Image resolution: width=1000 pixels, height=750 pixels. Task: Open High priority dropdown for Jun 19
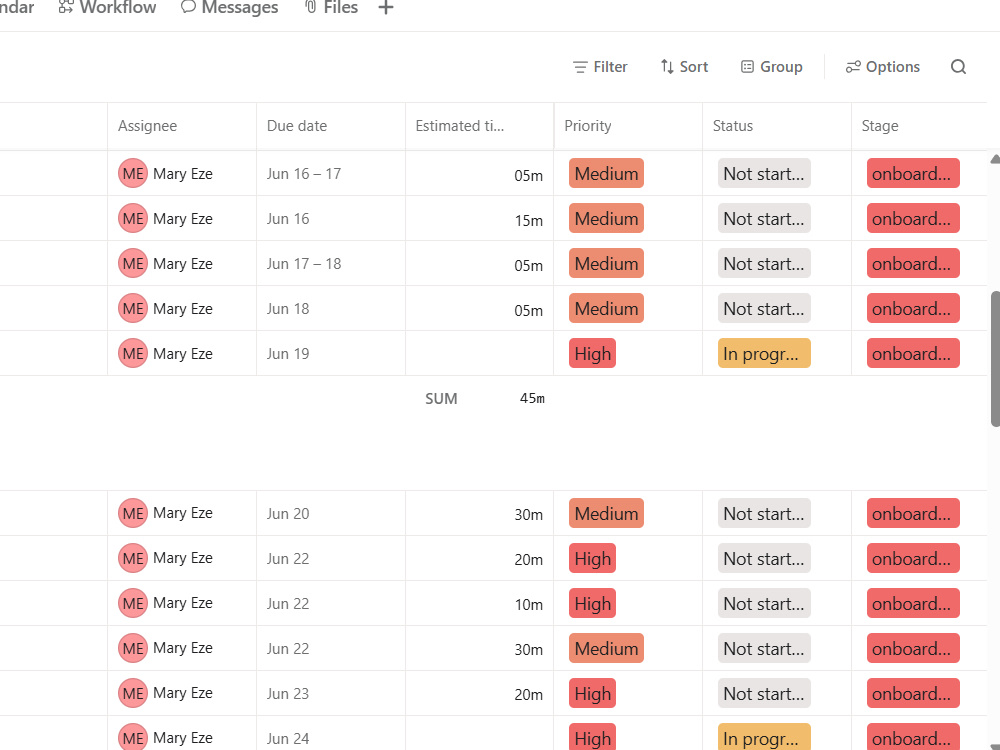pos(592,353)
